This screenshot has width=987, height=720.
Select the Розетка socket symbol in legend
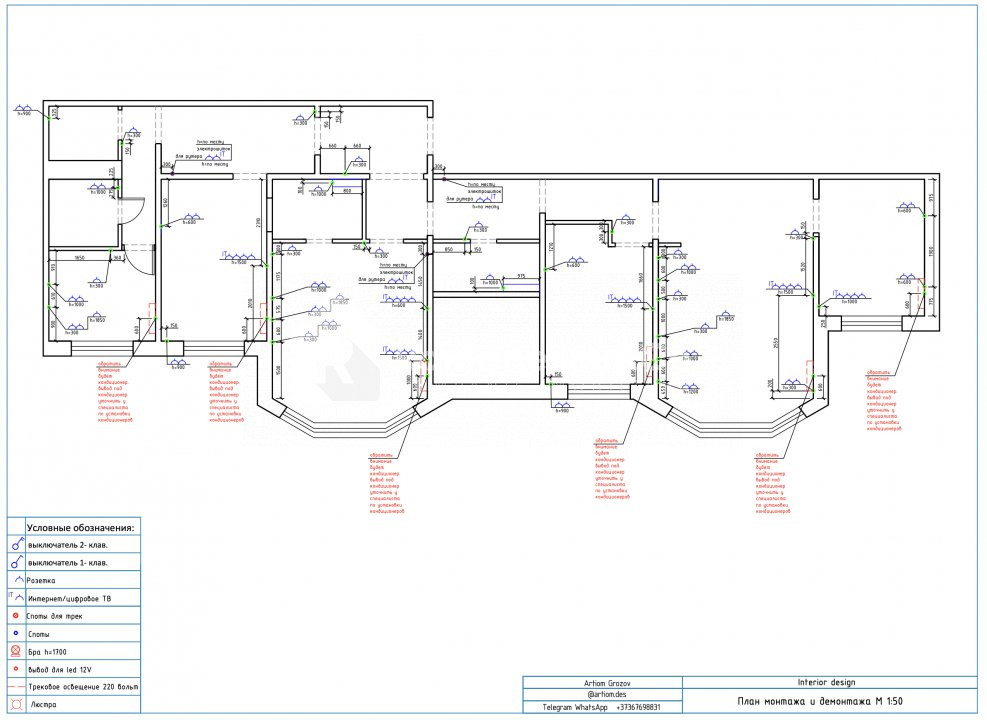point(18,580)
